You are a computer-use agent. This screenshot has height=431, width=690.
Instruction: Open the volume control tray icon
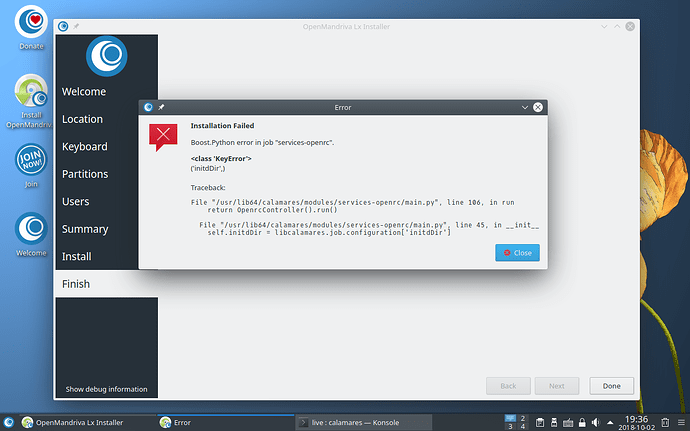click(x=595, y=423)
